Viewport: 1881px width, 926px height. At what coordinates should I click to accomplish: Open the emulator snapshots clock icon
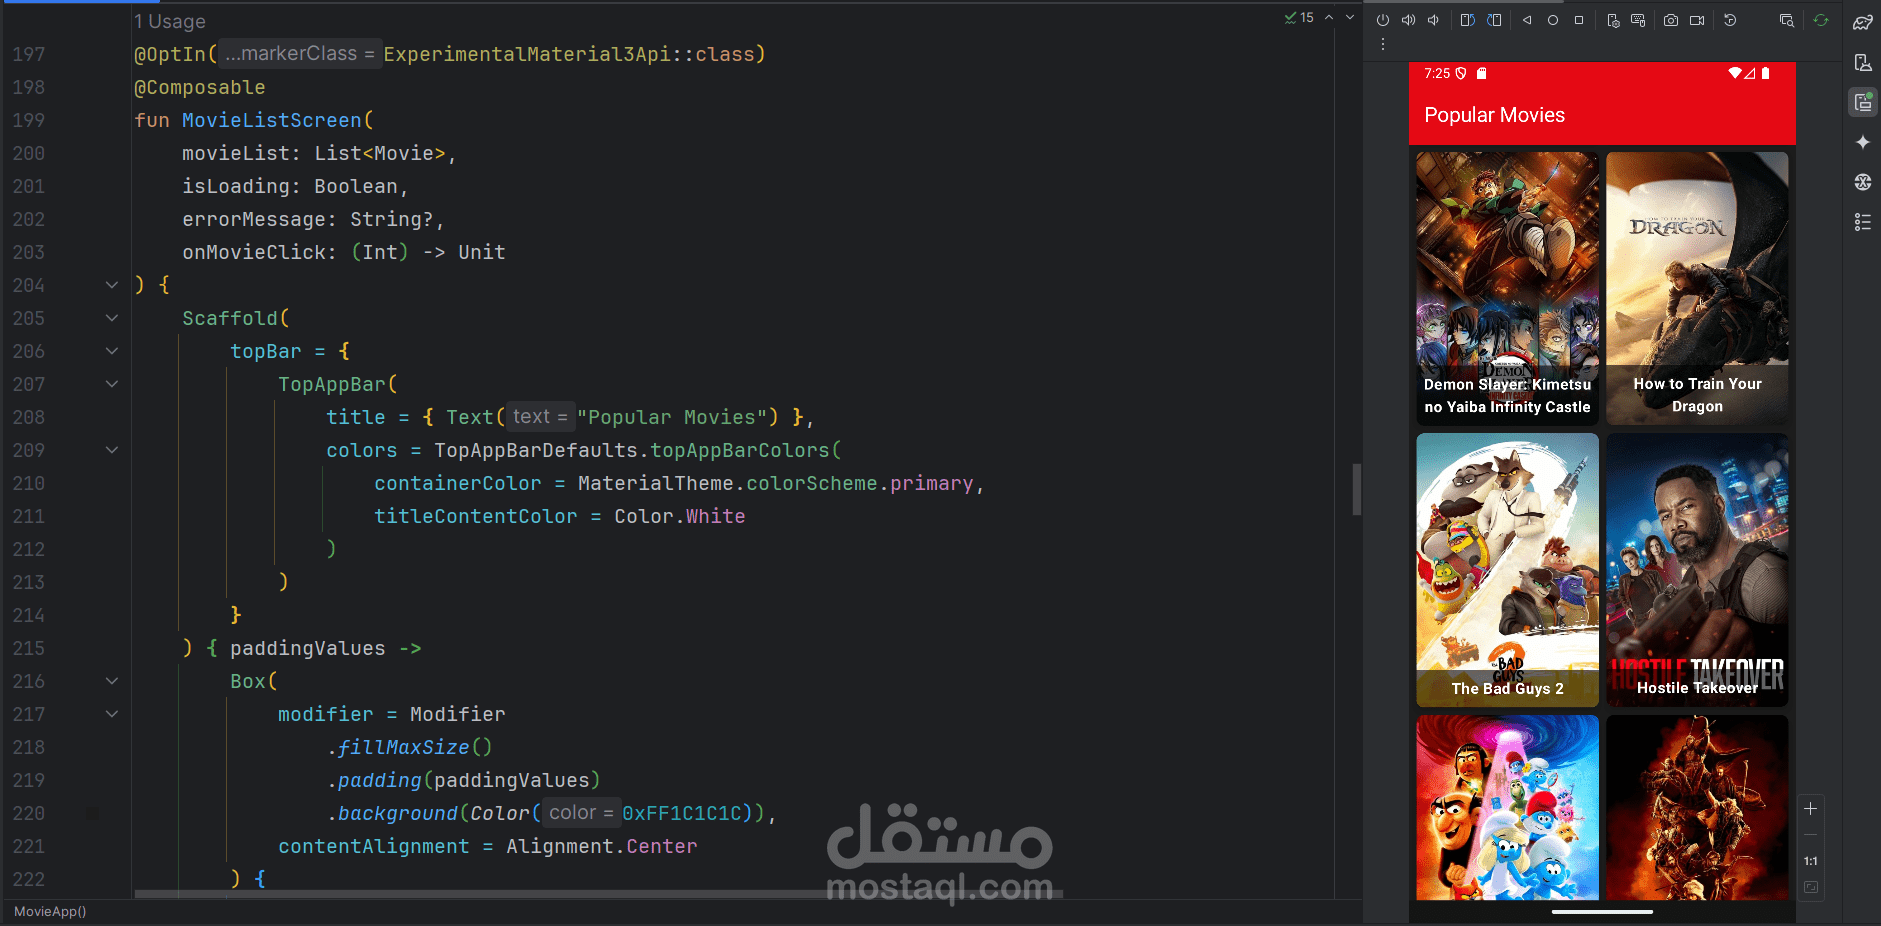[x=1730, y=20]
